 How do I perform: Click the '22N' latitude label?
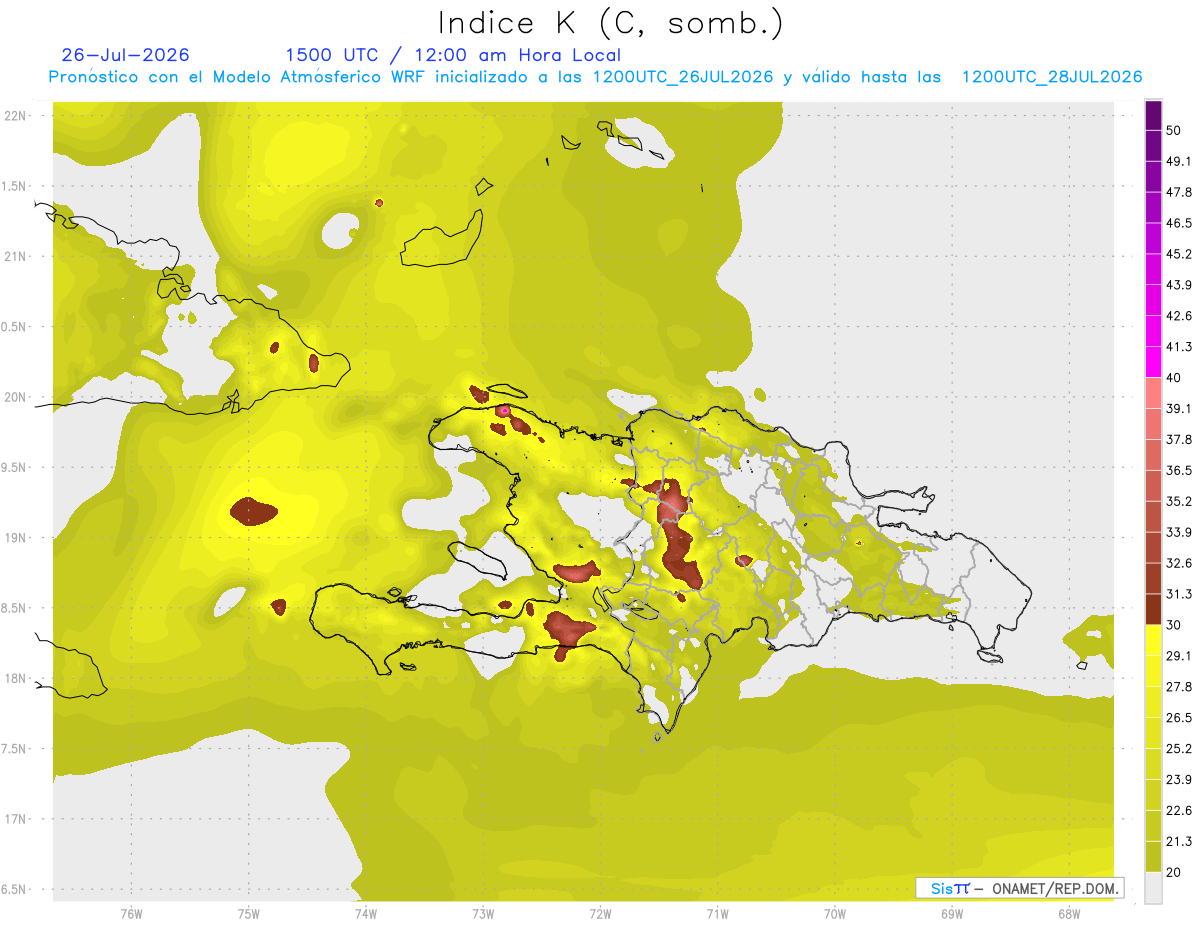pyautogui.click(x=15, y=115)
